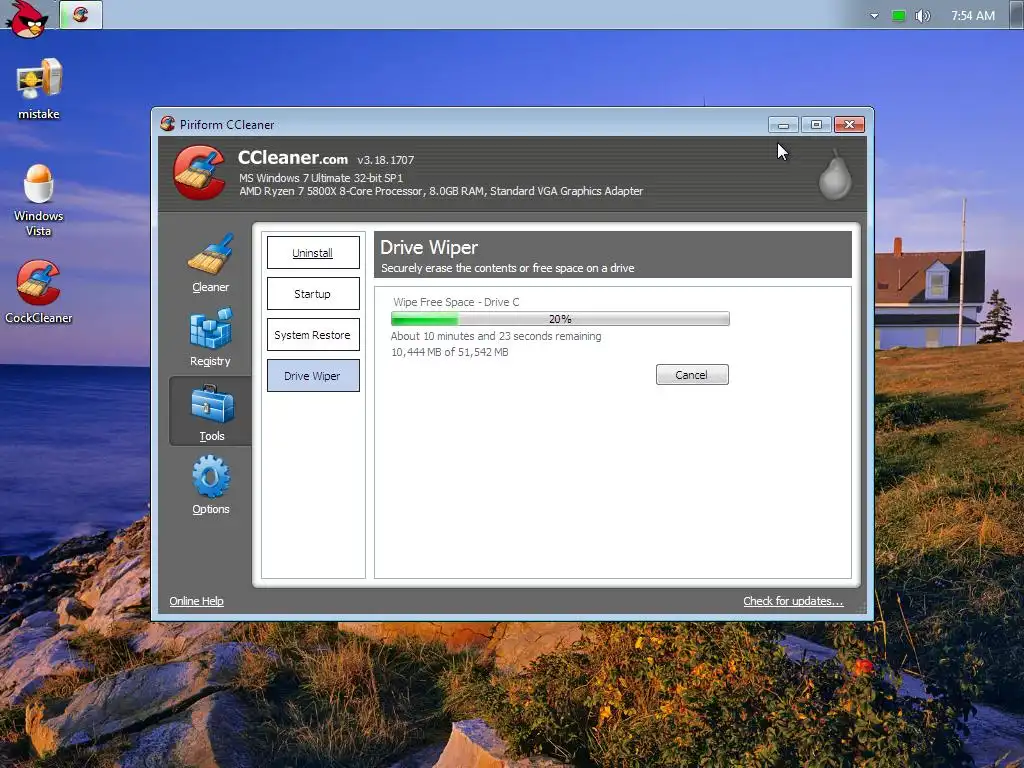Switch to the Uninstall tab

point(313,253)
